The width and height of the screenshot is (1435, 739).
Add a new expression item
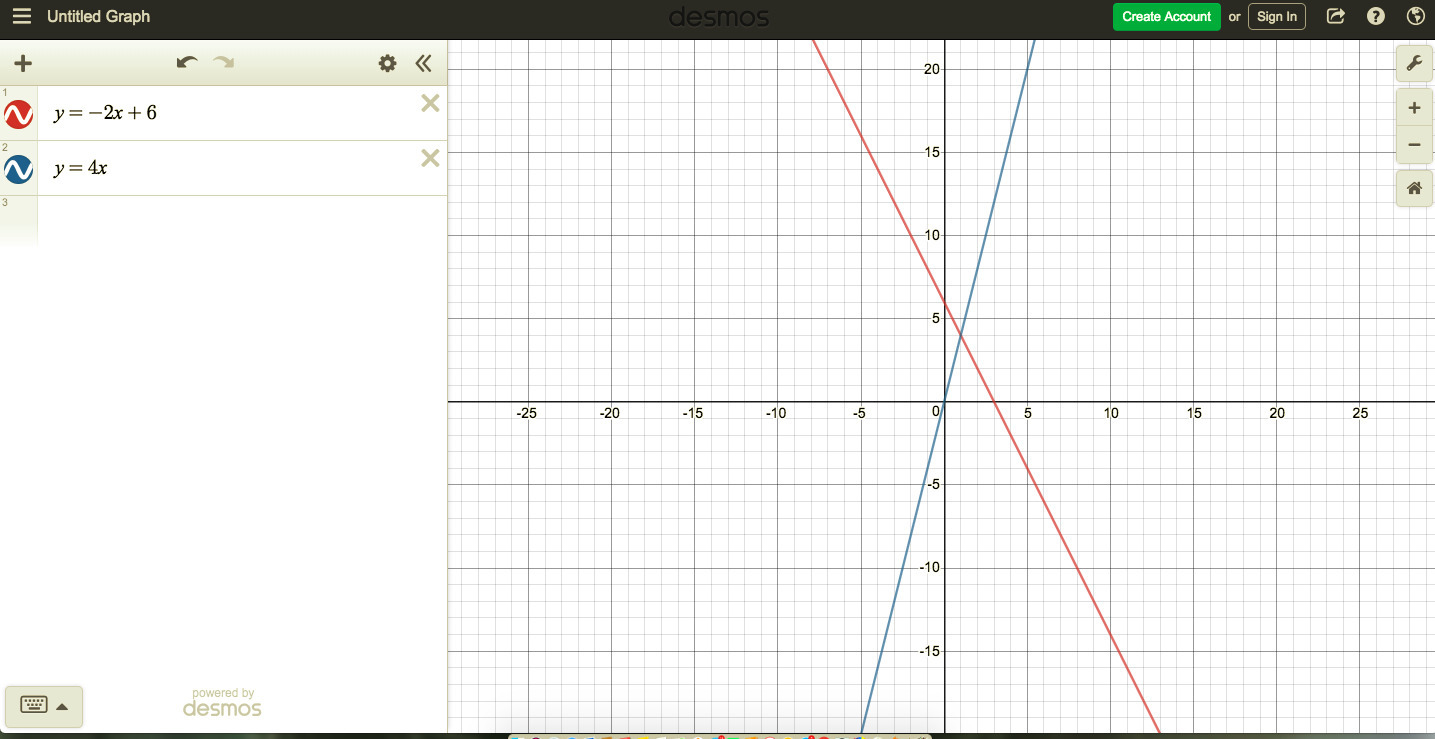pyautogui.click(x=23, y=64)
